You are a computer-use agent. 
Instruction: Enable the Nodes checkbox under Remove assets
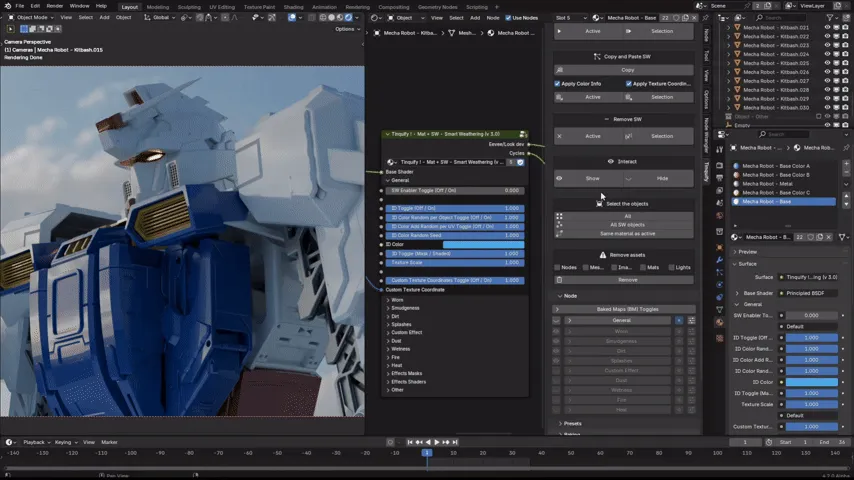pyautogui.click(x=557, y=268)
